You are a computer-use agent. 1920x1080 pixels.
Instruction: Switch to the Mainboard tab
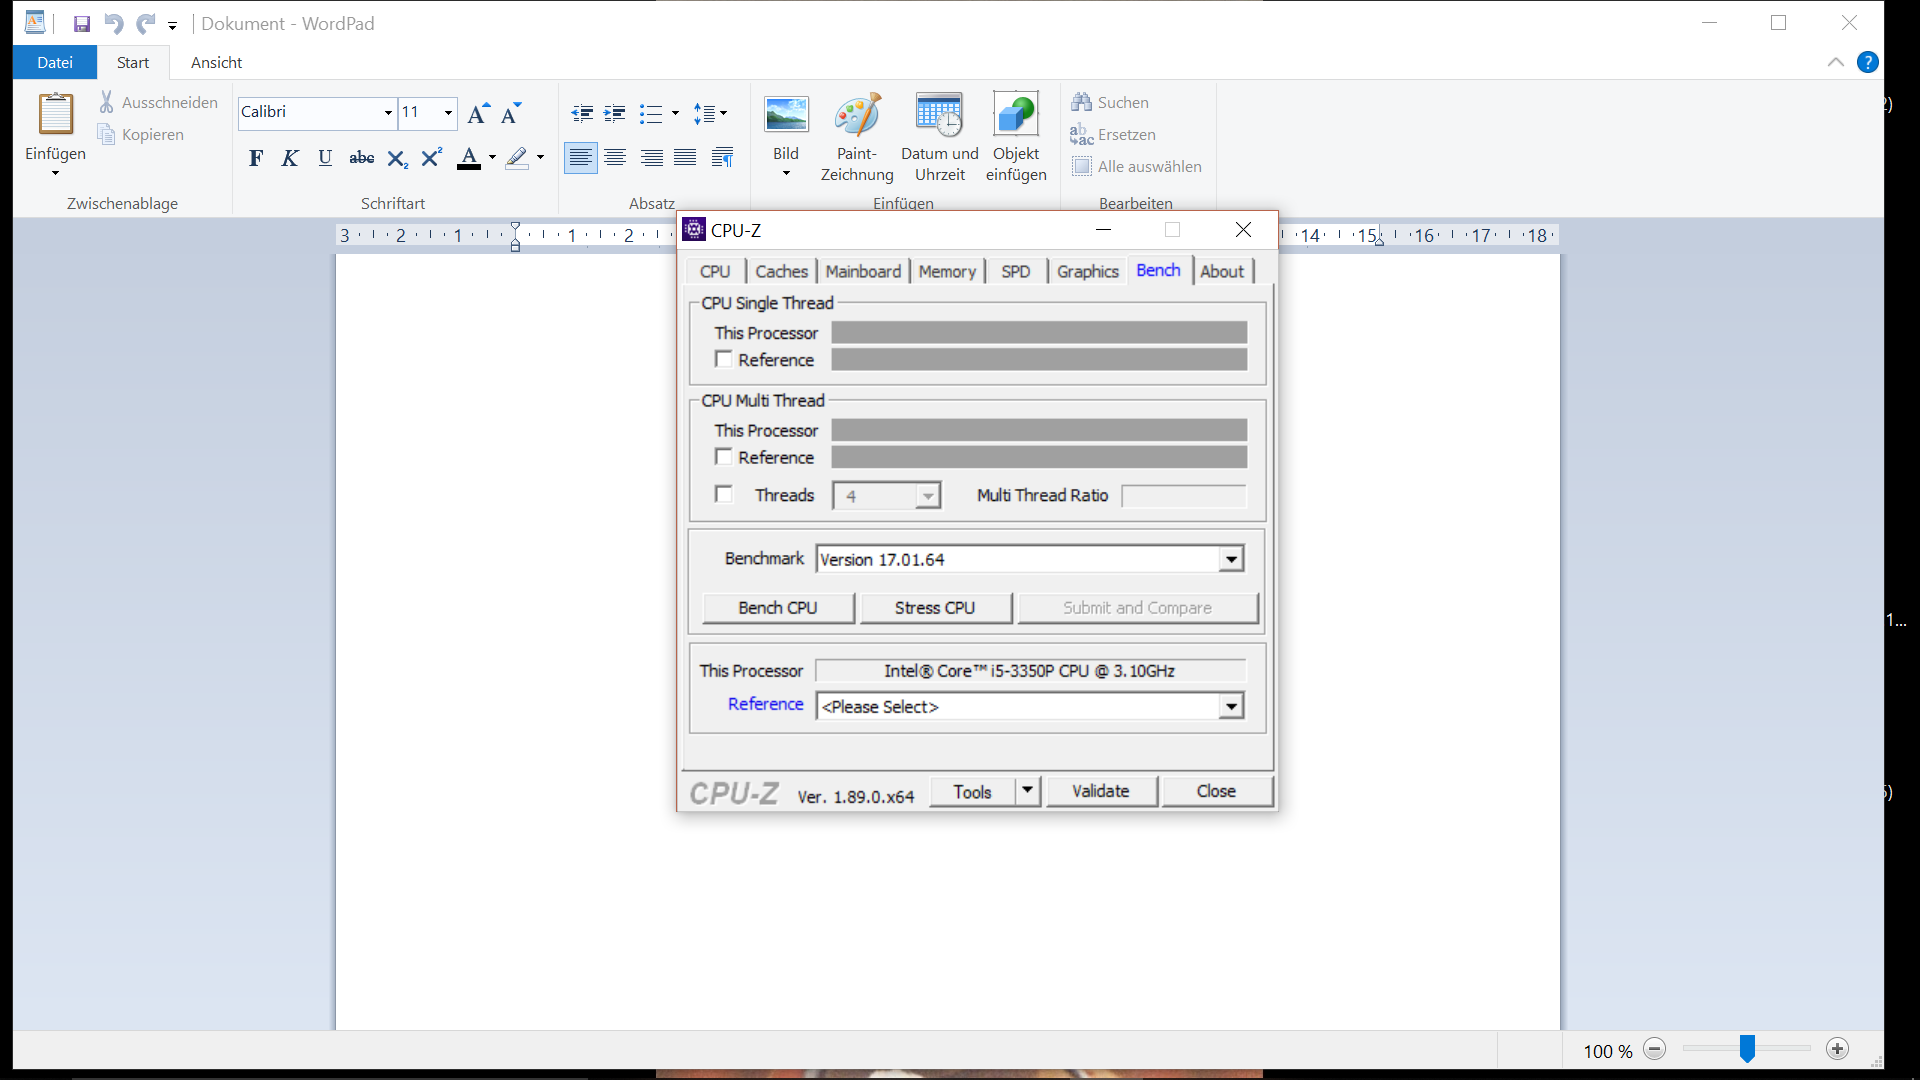pyautogui.click(x=862, y=271)
